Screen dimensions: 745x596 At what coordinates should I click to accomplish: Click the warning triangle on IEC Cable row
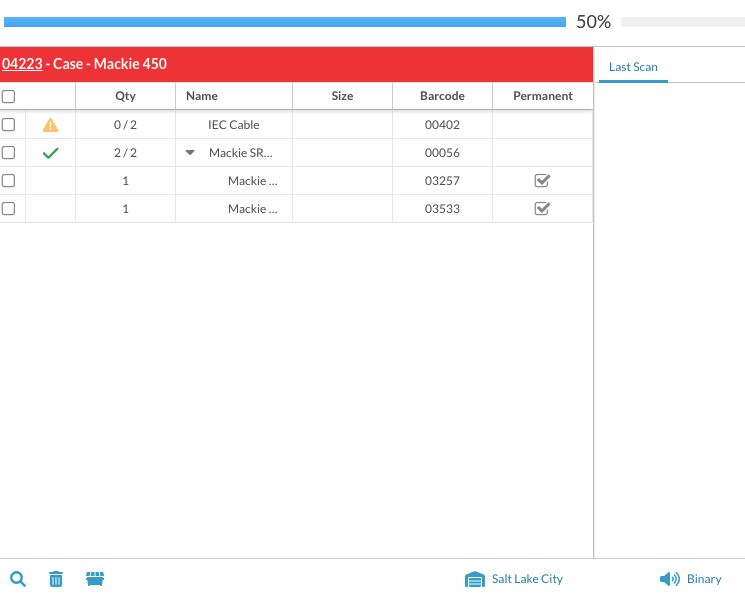tap(50, 125)
